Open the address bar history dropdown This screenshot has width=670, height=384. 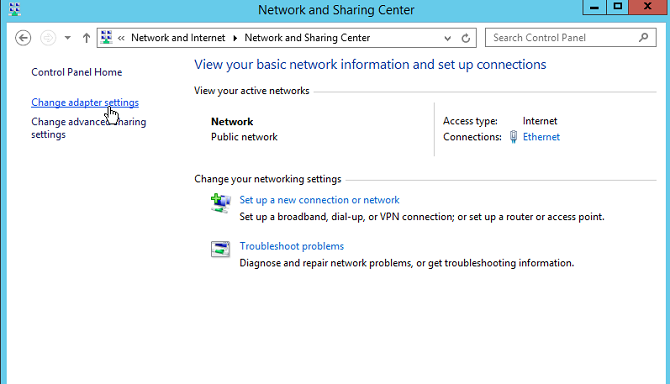[447, 38]
